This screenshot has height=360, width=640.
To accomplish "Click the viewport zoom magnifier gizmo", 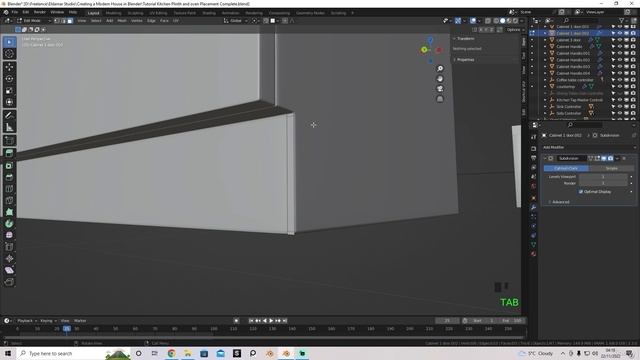I will pyautogui.click(x=440, y=69).
